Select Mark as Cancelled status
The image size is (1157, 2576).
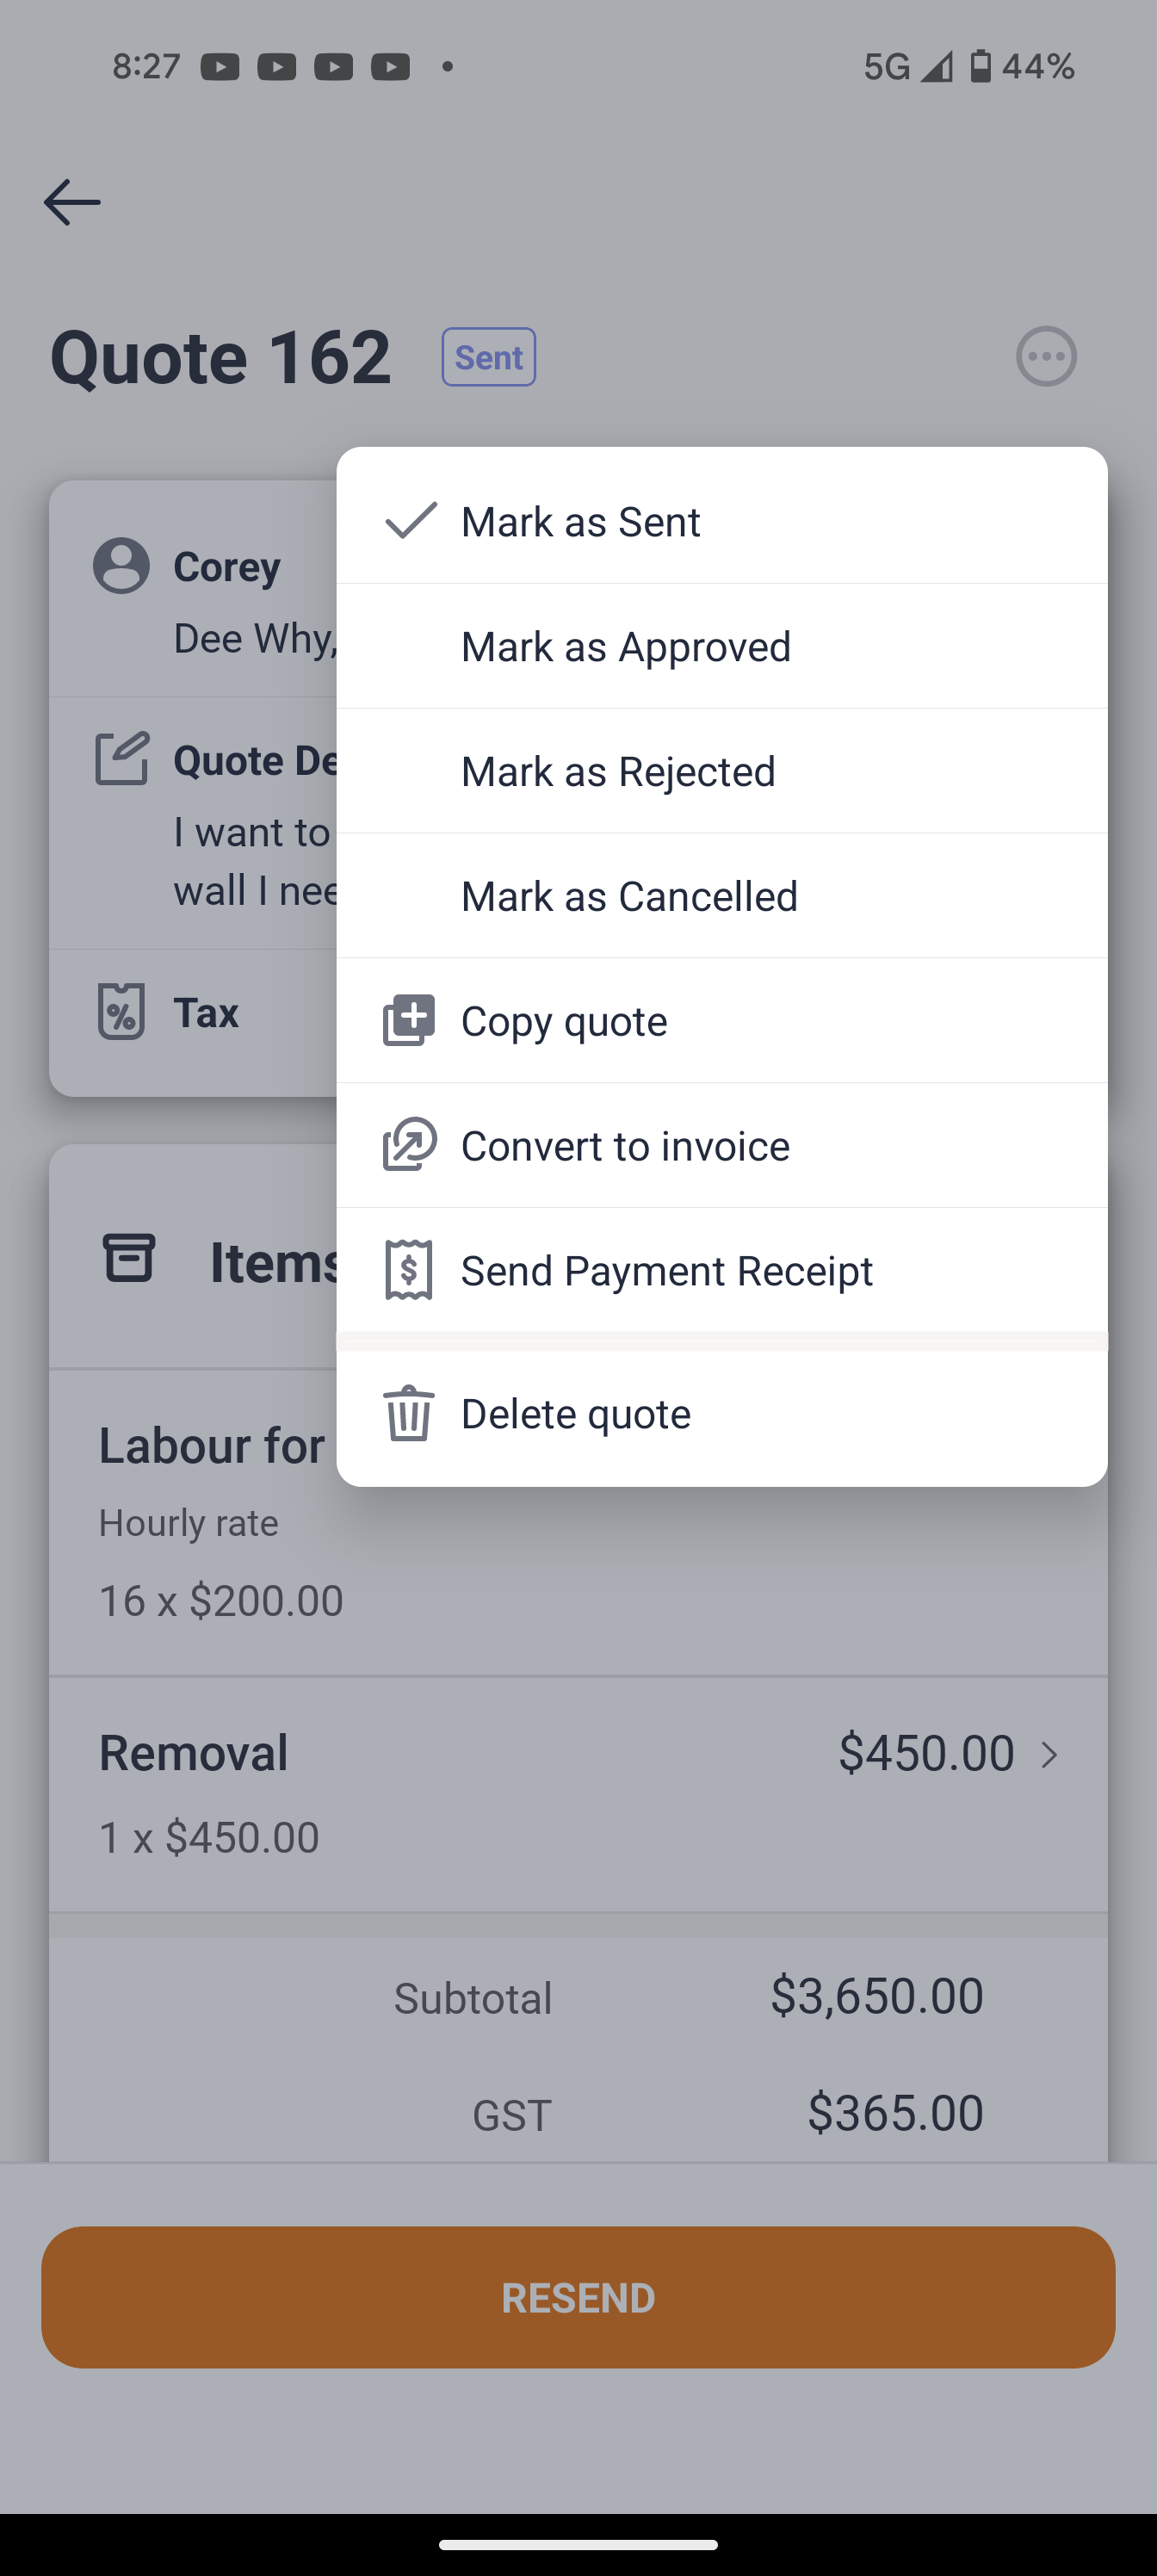coord(629,897)
